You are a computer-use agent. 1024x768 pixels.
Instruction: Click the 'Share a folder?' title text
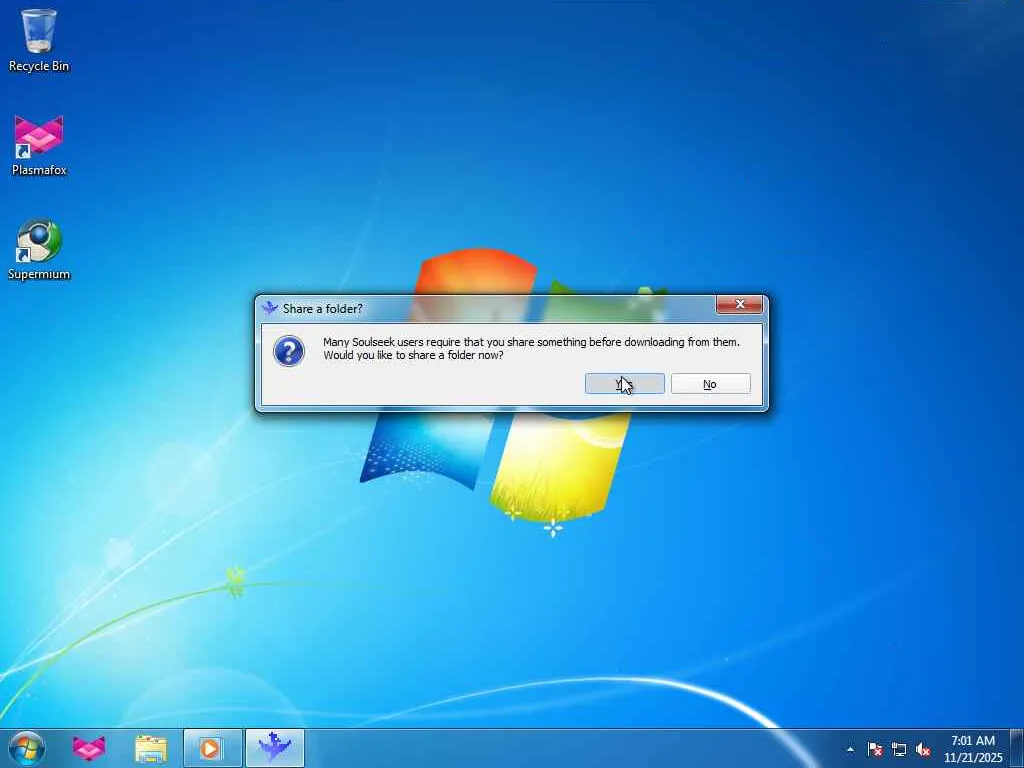tap(323, 308)
